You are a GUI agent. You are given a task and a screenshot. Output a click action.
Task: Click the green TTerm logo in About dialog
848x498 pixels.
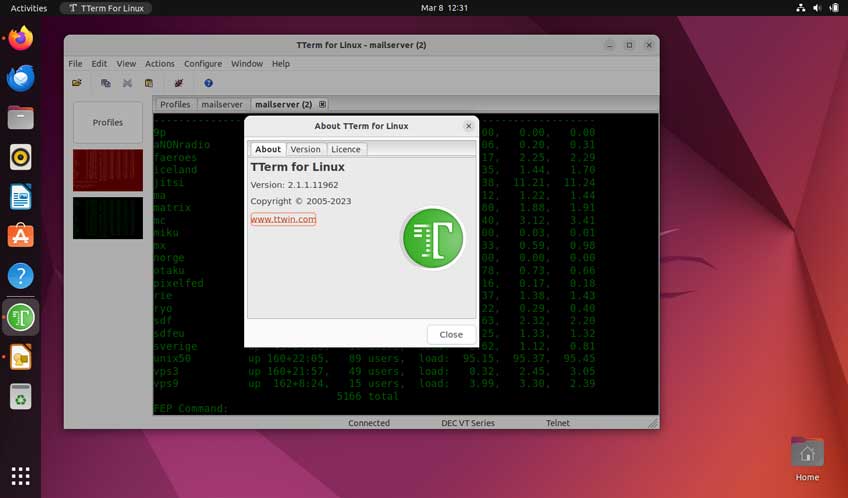(433, 238)
